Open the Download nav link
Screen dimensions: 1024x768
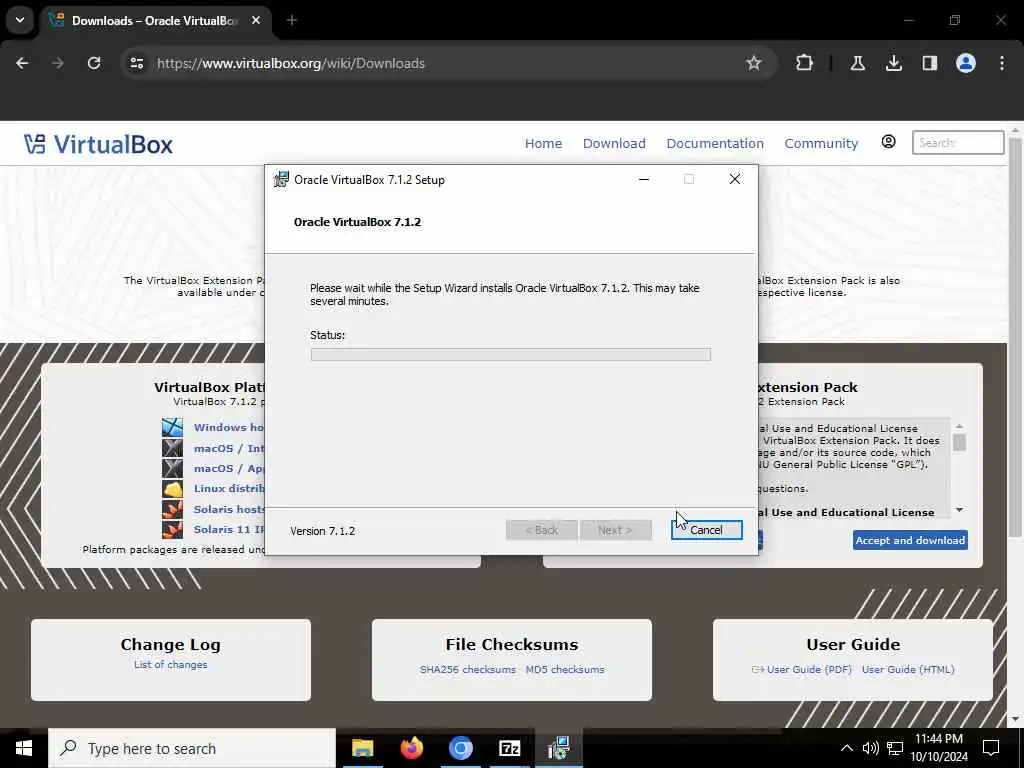[614, 143]
